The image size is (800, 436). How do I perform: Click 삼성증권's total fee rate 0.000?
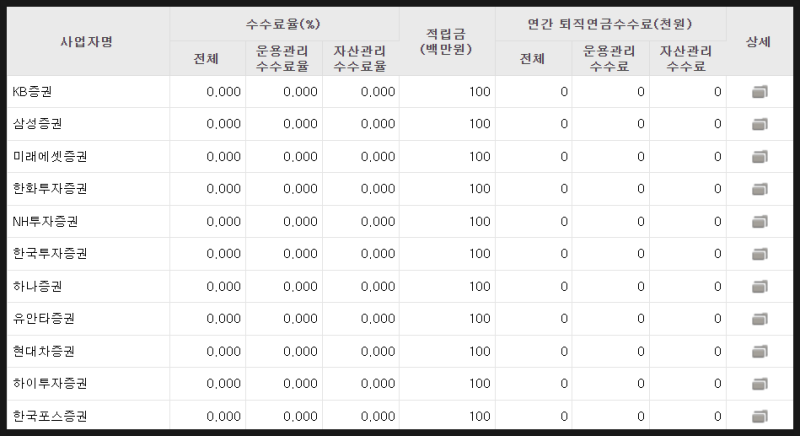[x=223, y=124]
